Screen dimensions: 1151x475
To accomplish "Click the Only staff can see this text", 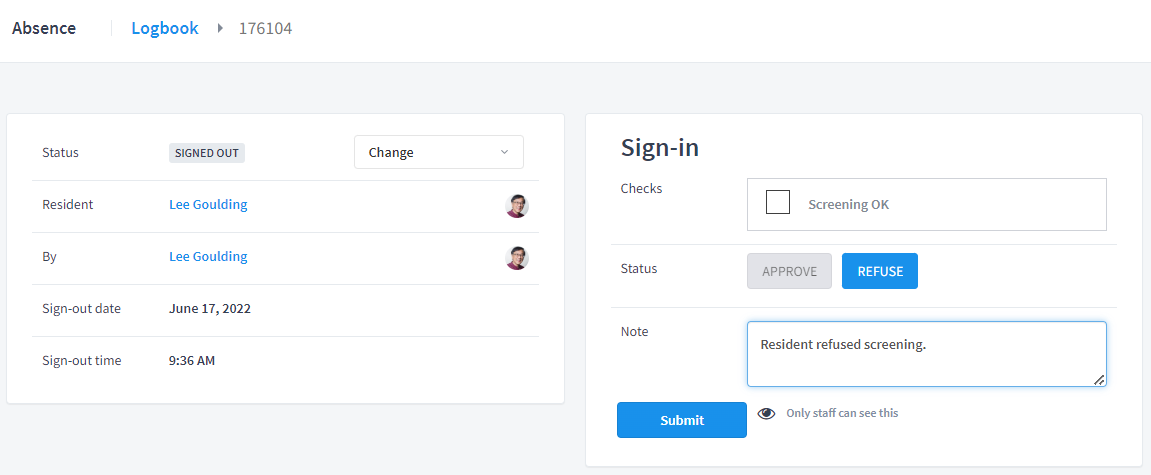I will (x=842, y=413).
